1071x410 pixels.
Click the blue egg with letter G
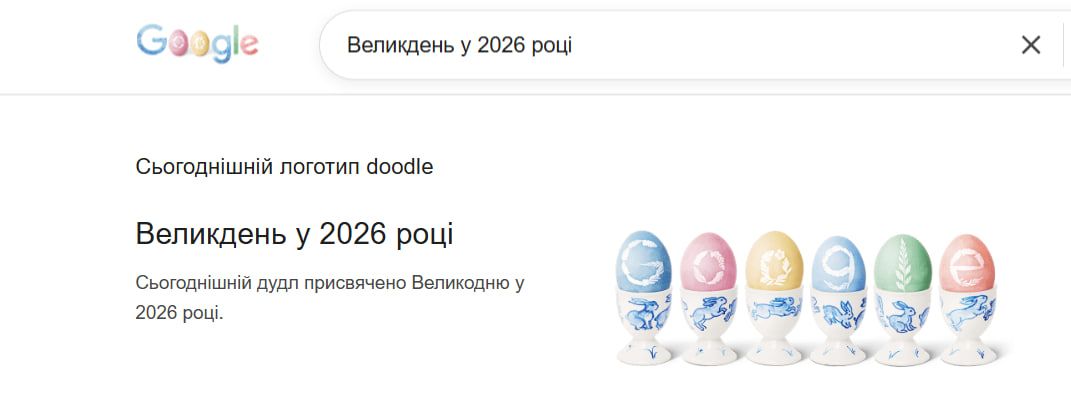642,261
